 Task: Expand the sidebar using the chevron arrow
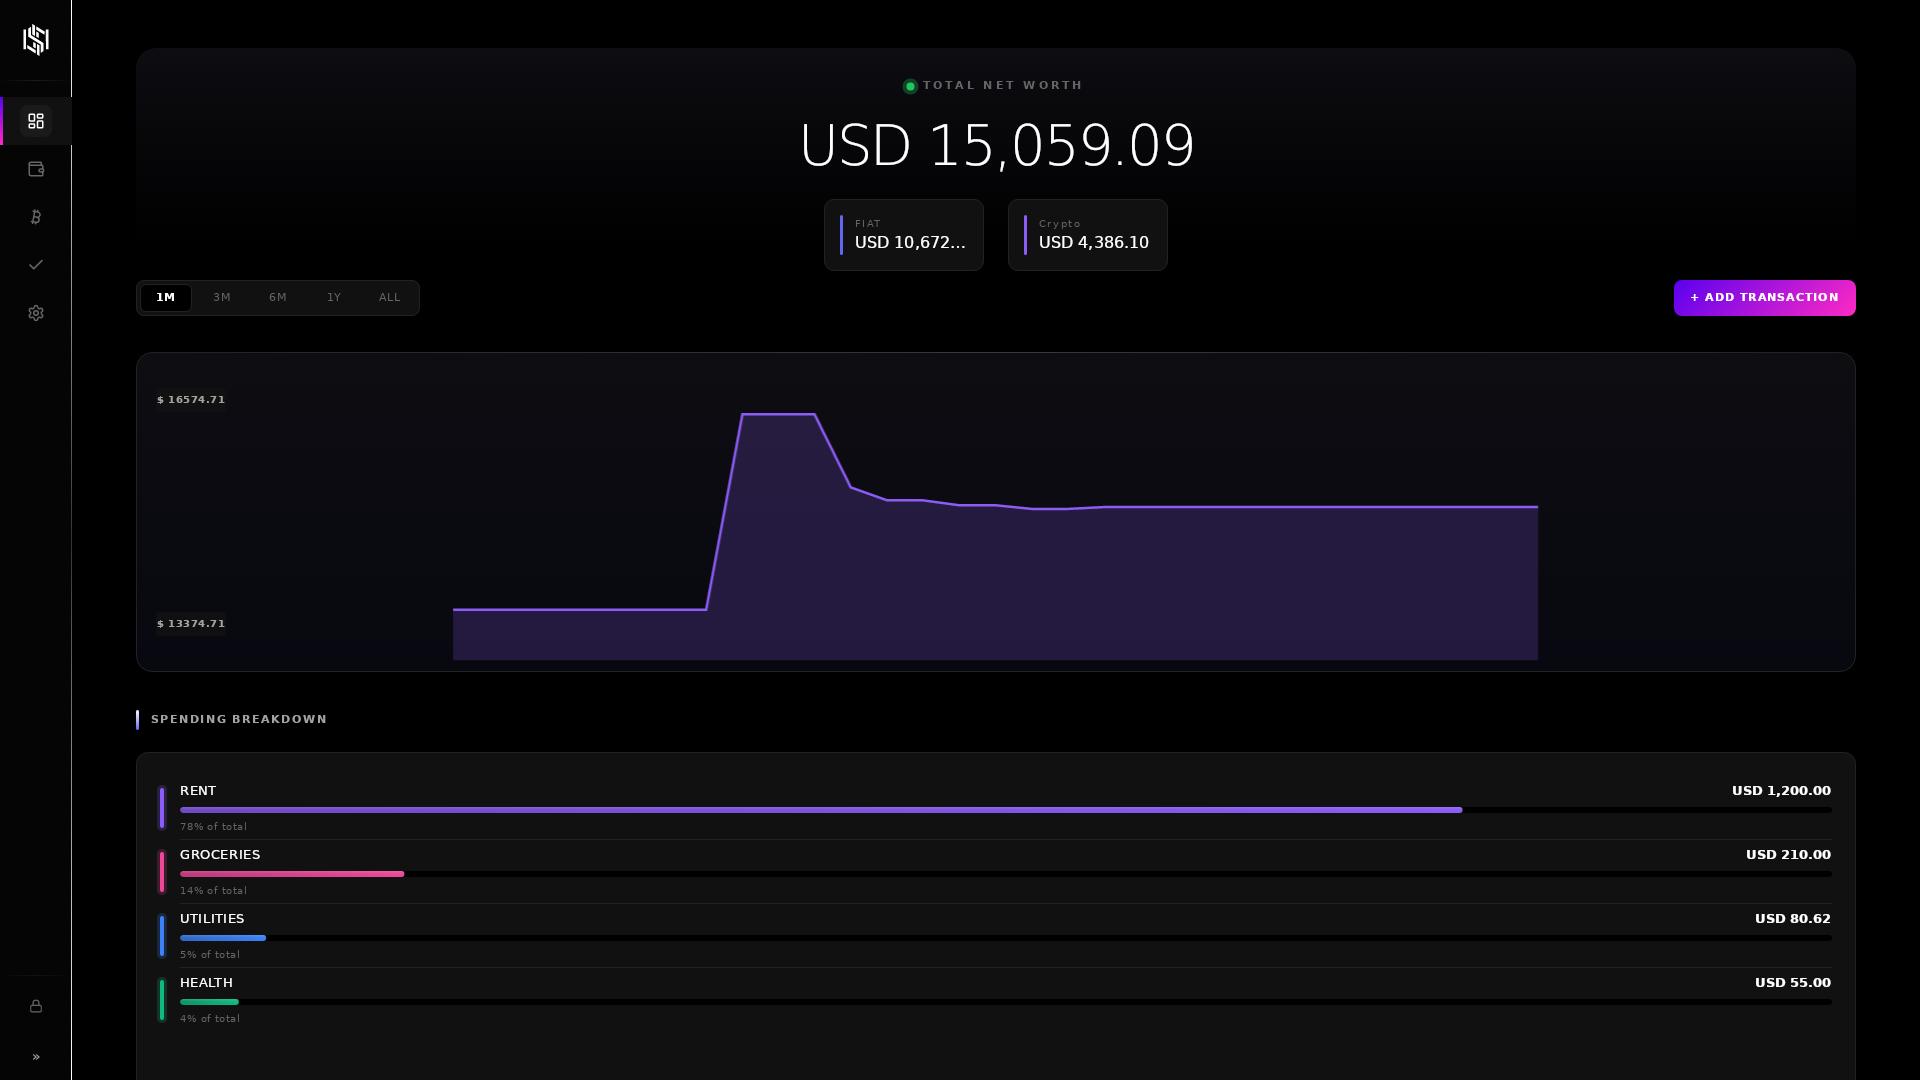click(x=35, y=1057)
